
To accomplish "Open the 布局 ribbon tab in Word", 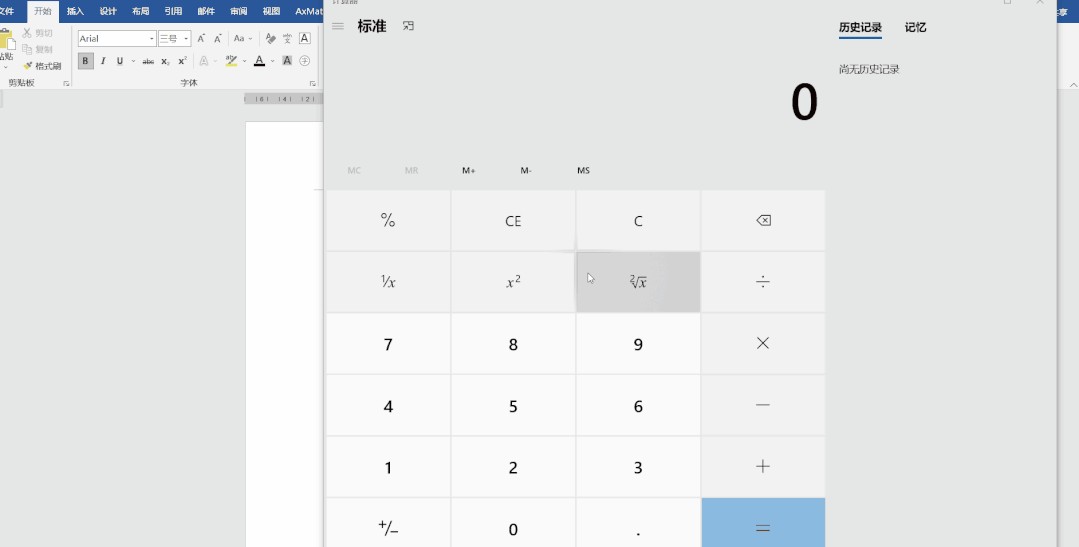I will click(x=140, y=11).
